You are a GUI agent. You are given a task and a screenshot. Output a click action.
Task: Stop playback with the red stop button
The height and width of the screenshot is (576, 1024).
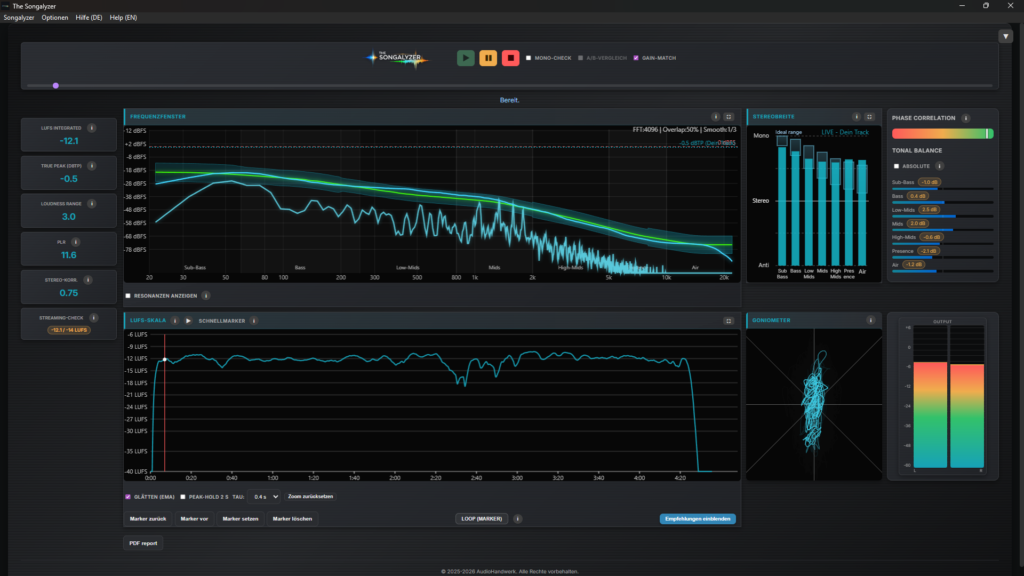coord(510,58)
